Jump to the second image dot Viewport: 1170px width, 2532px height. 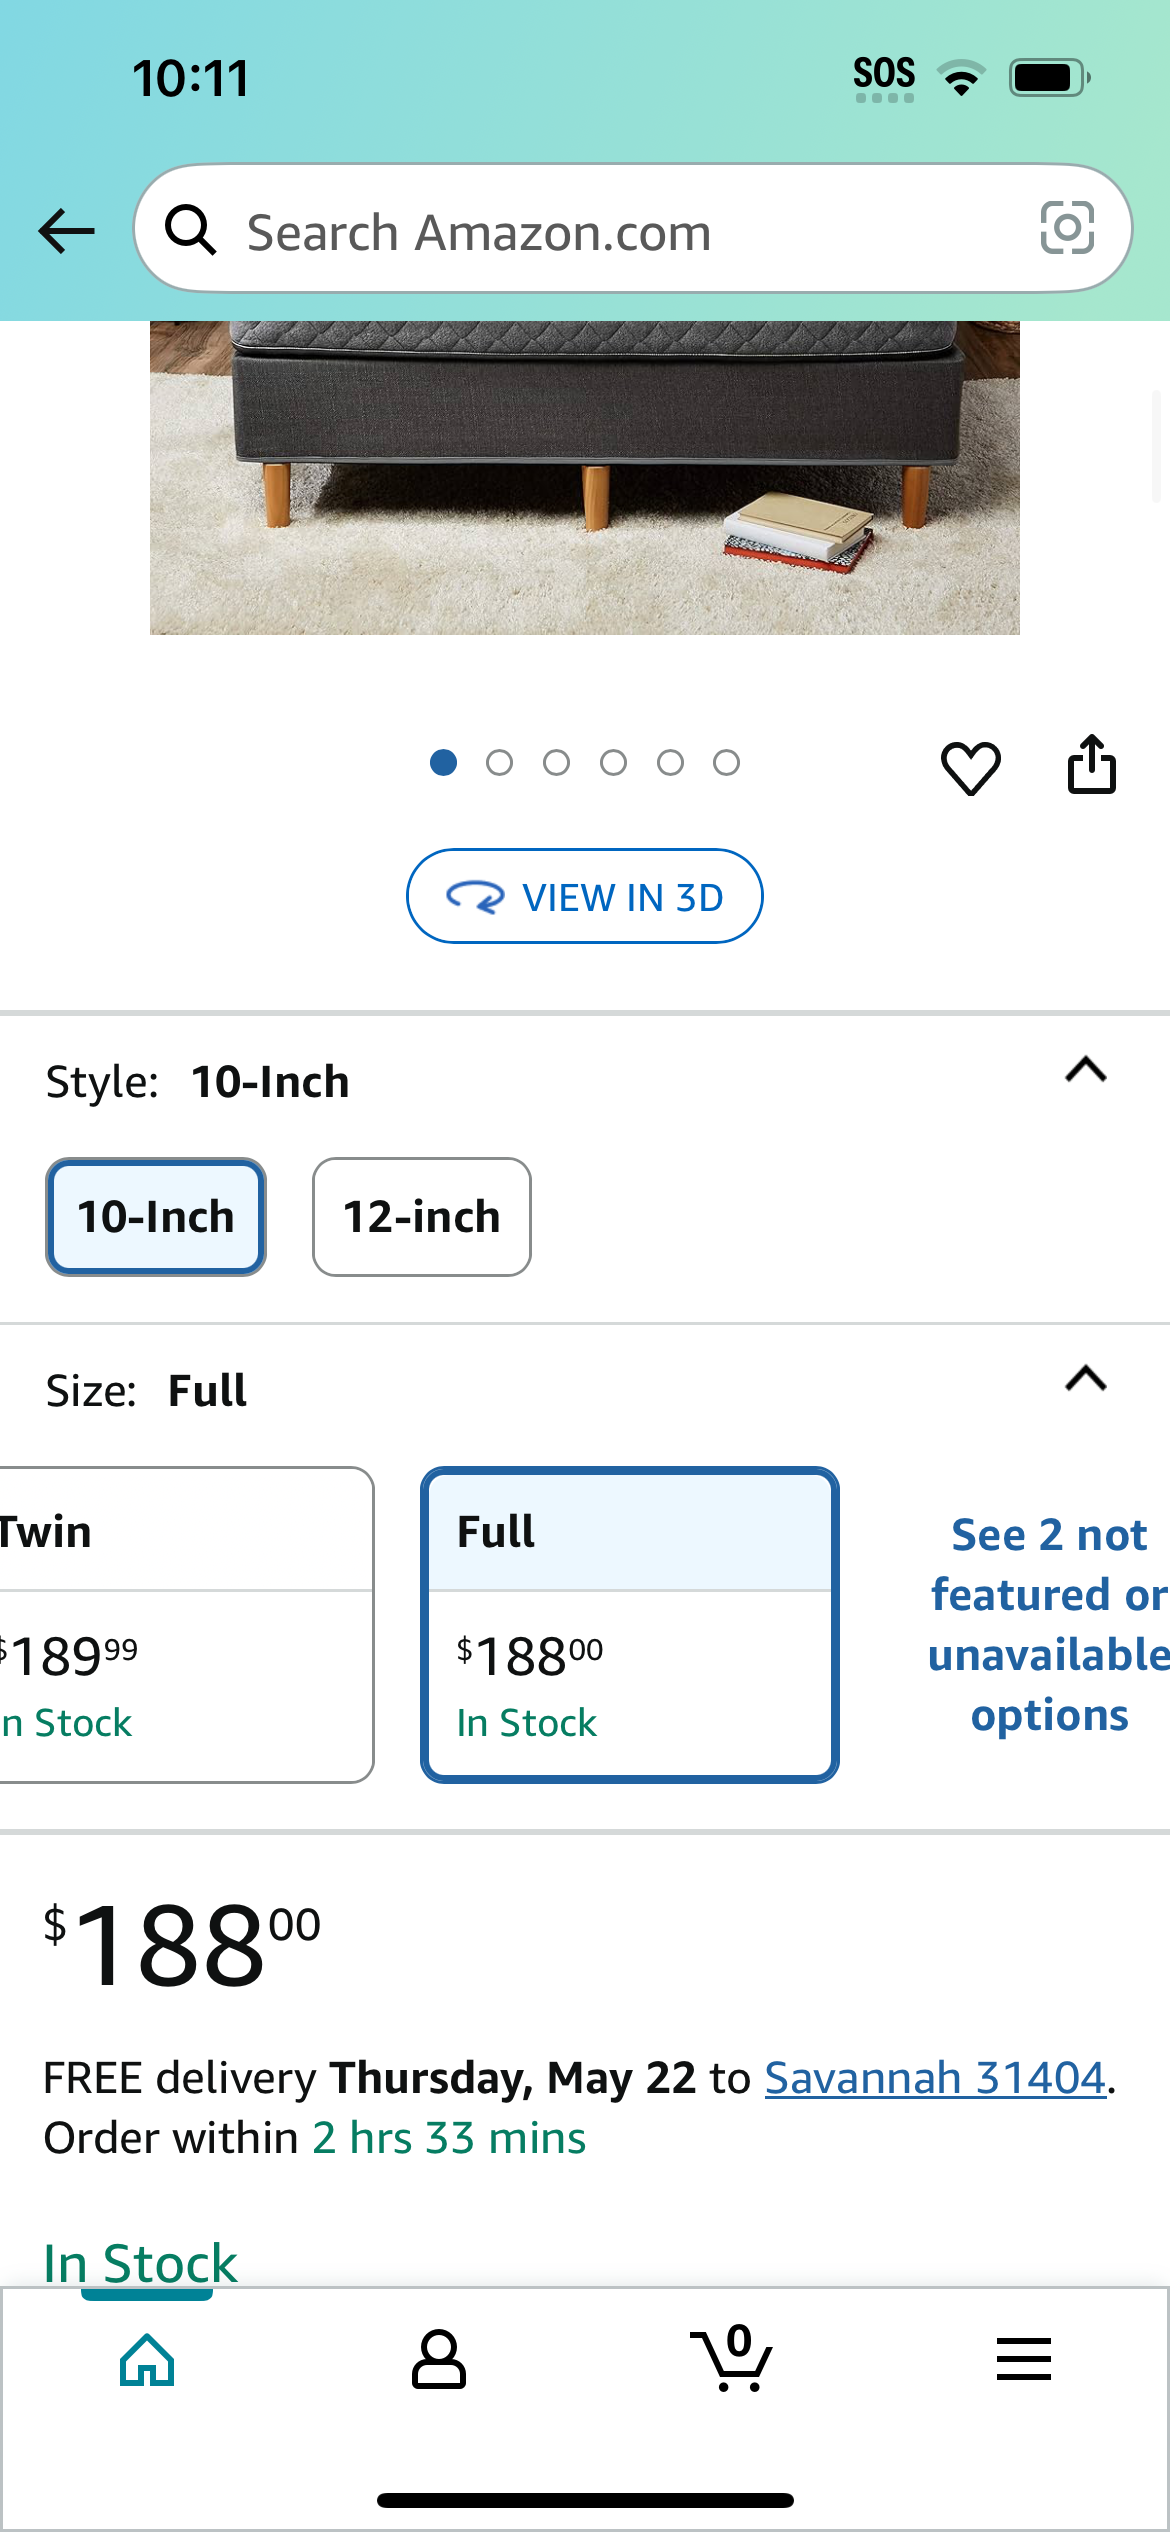point(499,763)
